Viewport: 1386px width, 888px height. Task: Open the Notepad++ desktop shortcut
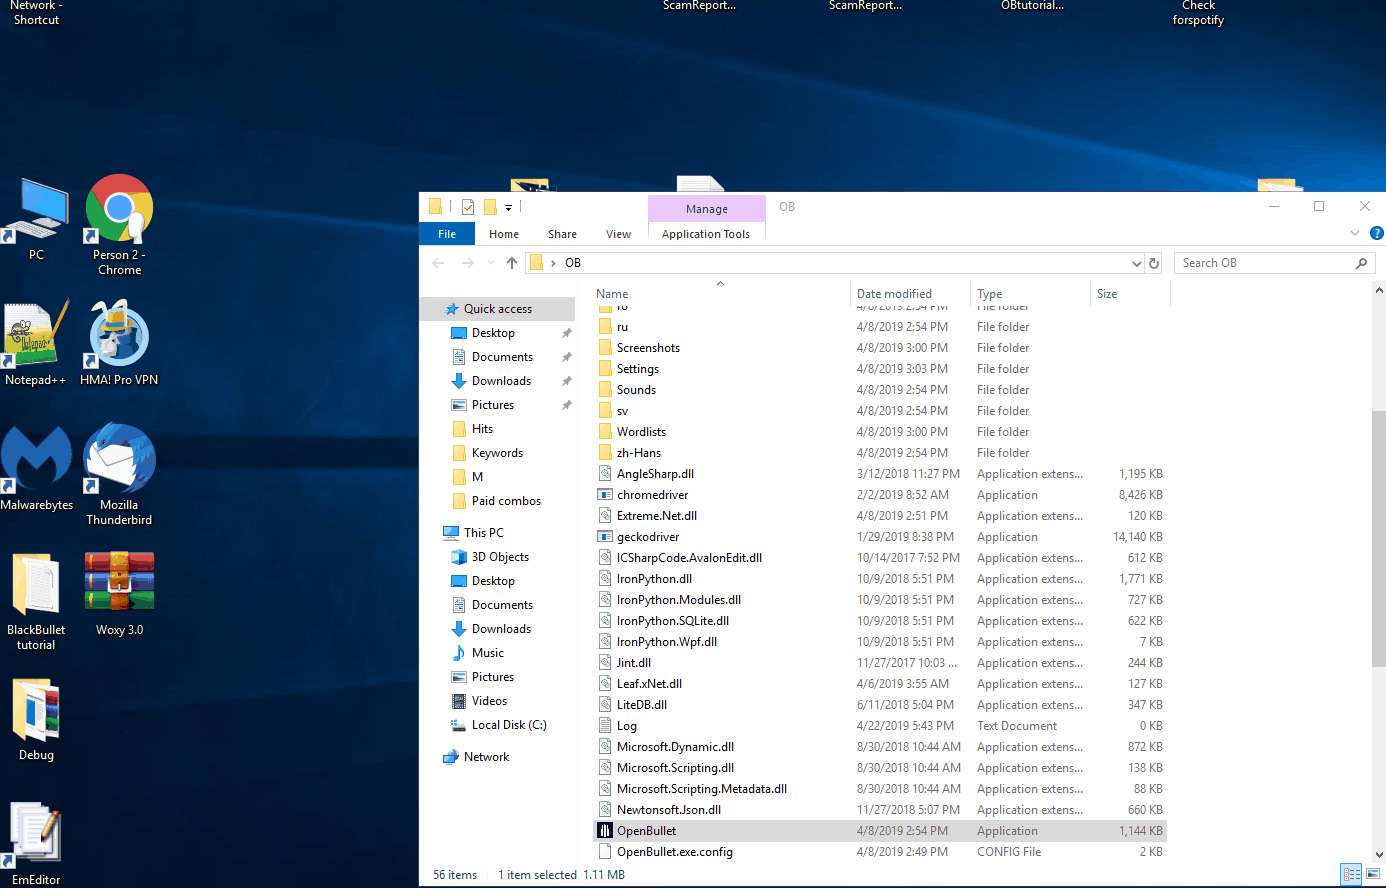click(x=35, y=343)
